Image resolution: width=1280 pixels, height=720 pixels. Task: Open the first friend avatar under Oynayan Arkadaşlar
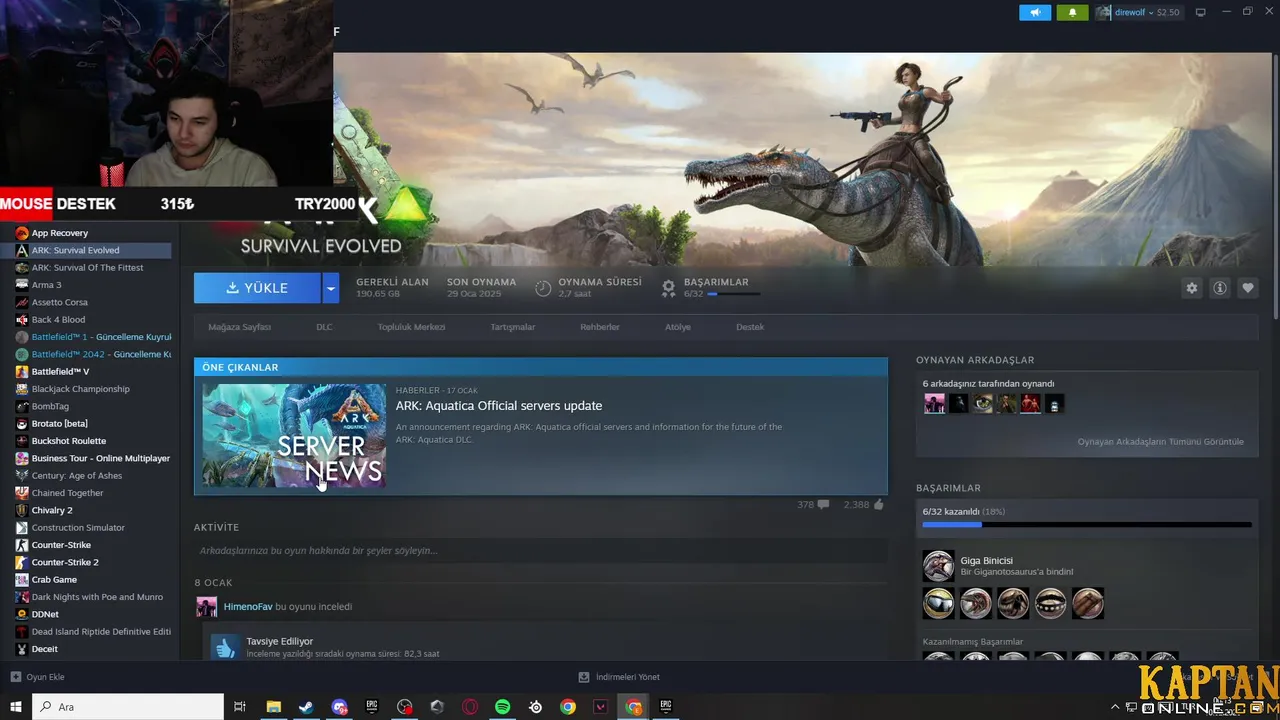tap(934, 404)
